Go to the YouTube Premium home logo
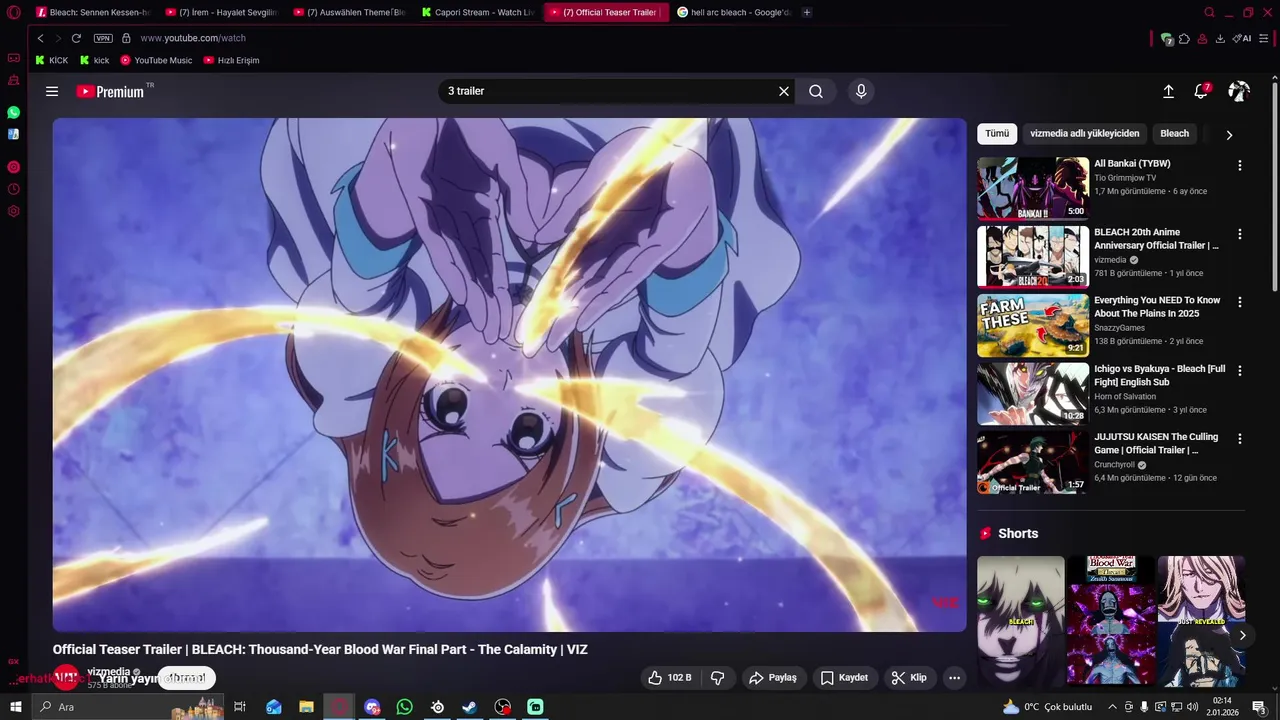 [x=111, y=91]
